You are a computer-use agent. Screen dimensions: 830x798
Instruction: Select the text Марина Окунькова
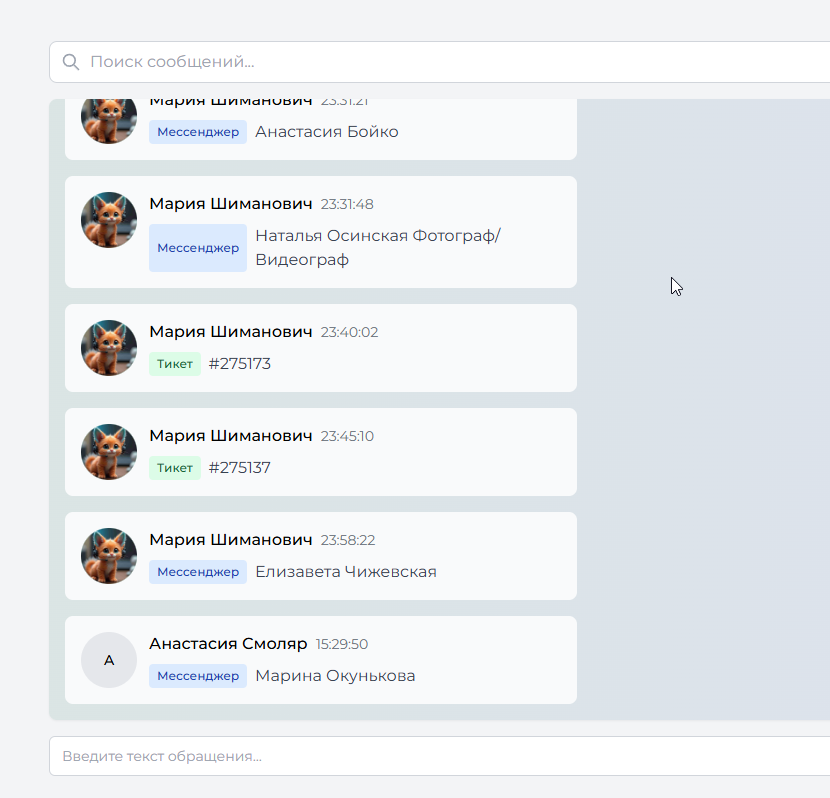point(335,676)
